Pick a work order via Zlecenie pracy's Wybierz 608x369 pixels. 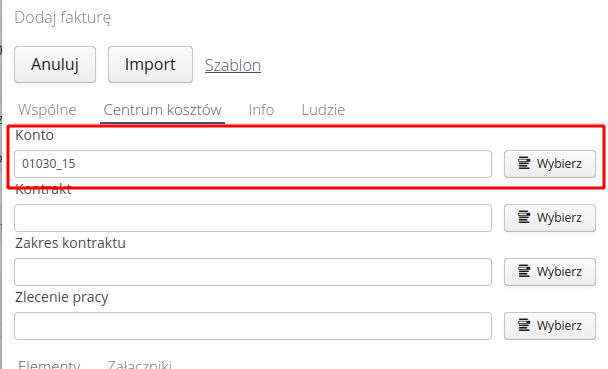550,326
